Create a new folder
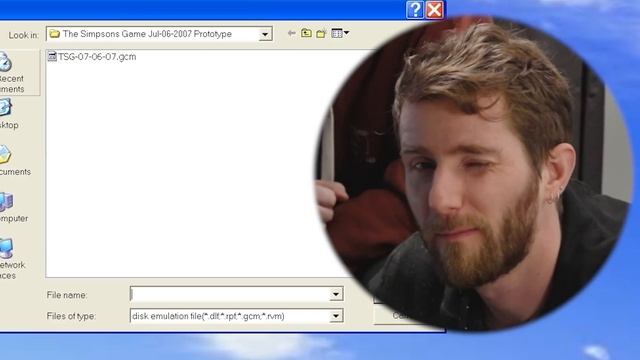640x360 pixels. (x=321, y=33)
